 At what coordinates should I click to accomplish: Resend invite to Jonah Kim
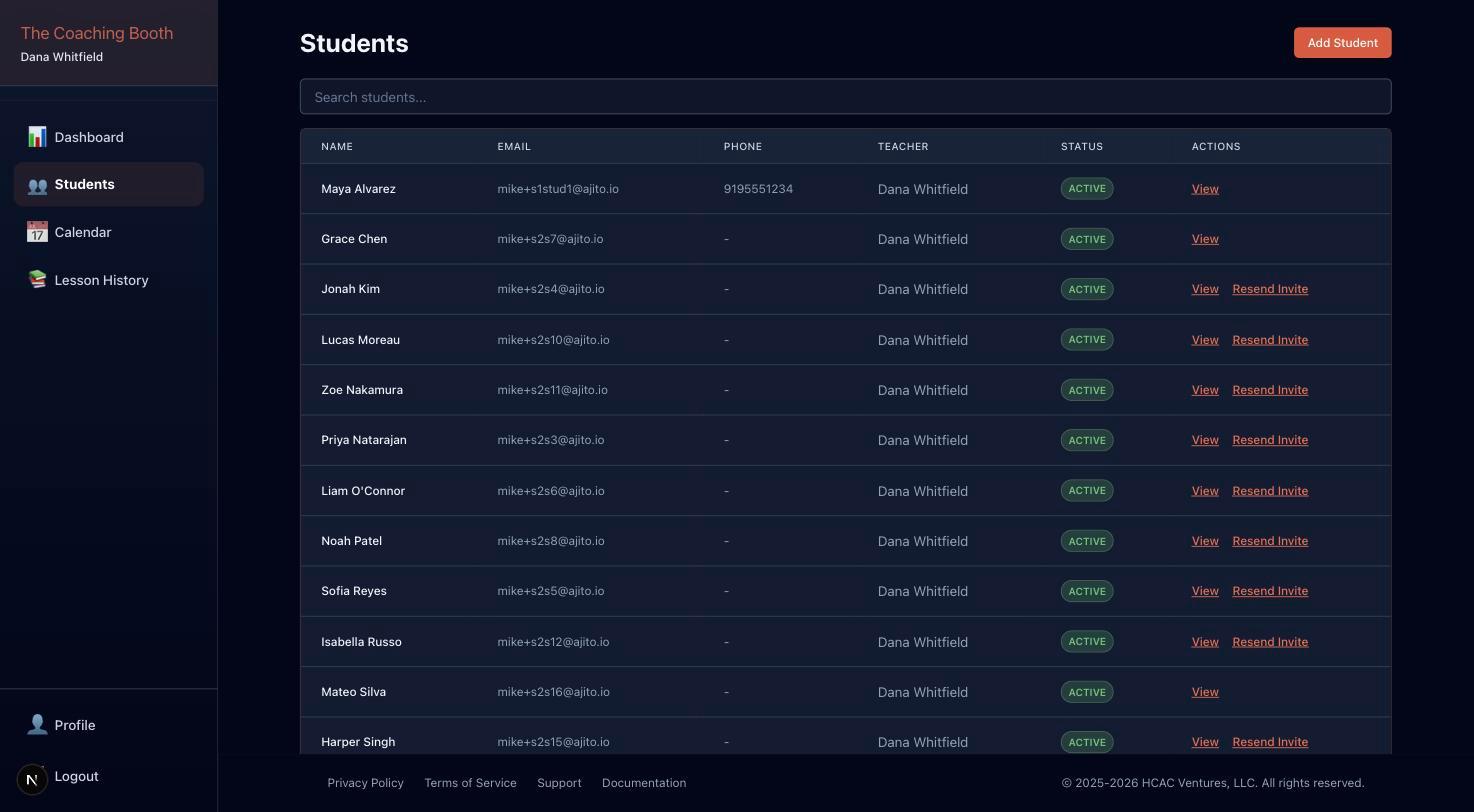coord(1269,289)
